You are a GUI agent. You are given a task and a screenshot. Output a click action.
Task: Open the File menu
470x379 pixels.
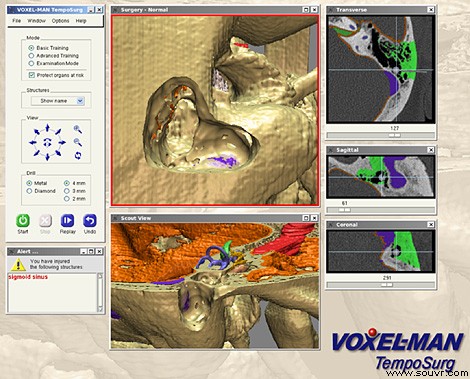(x=16, y=21)
